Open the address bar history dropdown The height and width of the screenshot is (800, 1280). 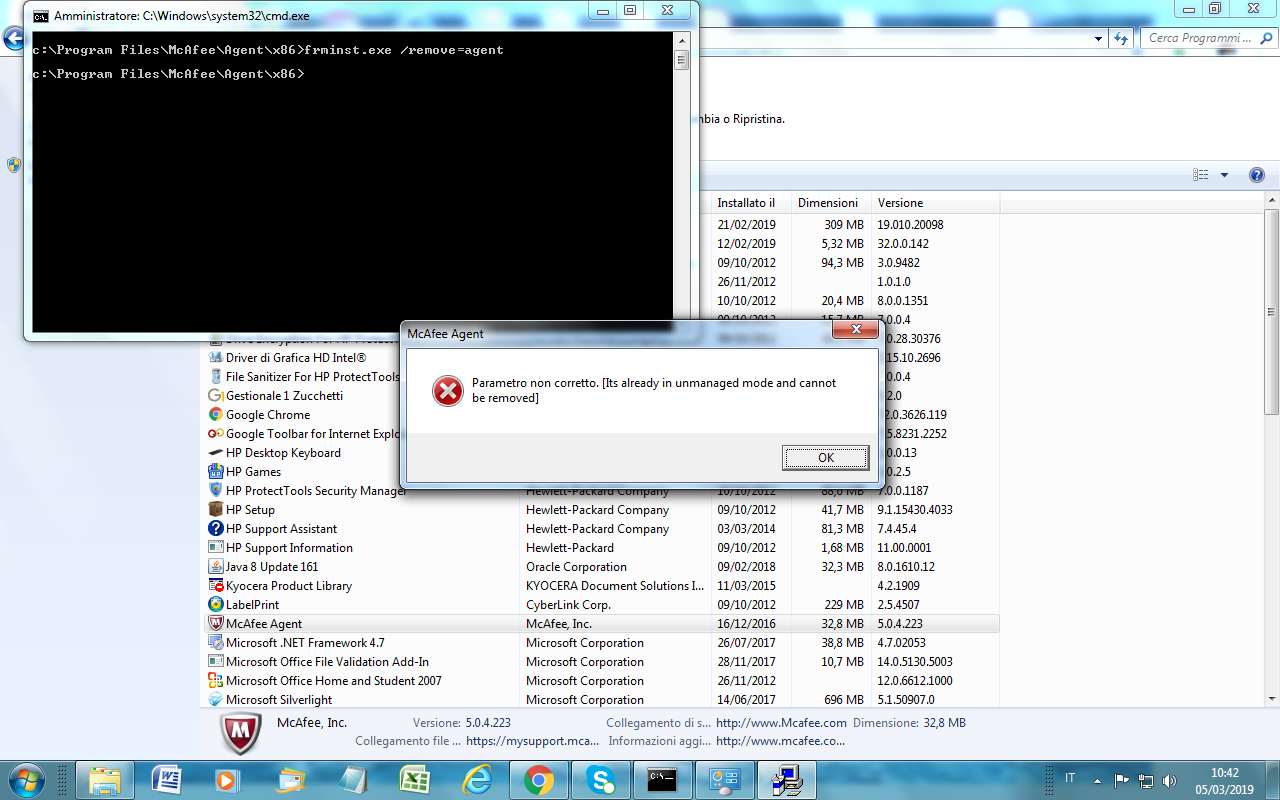1098,38
